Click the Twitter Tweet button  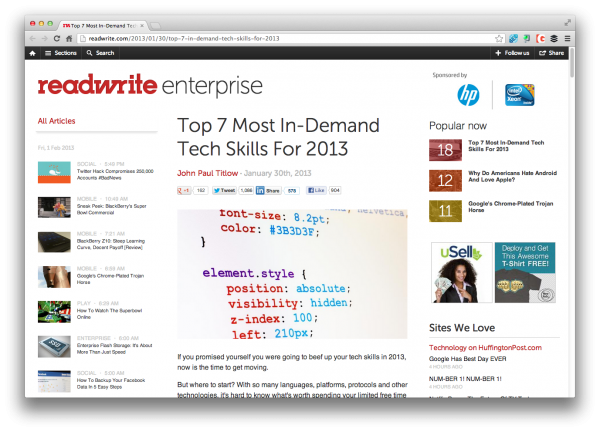pos(224,190)
